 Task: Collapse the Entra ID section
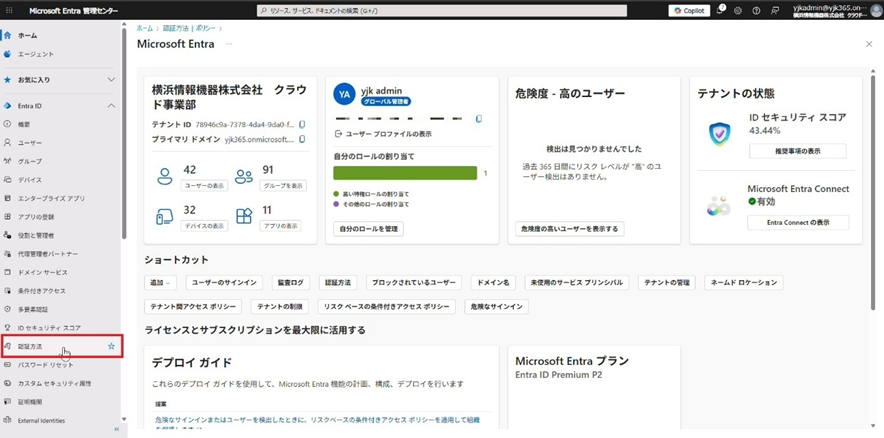tap(111, 105)
